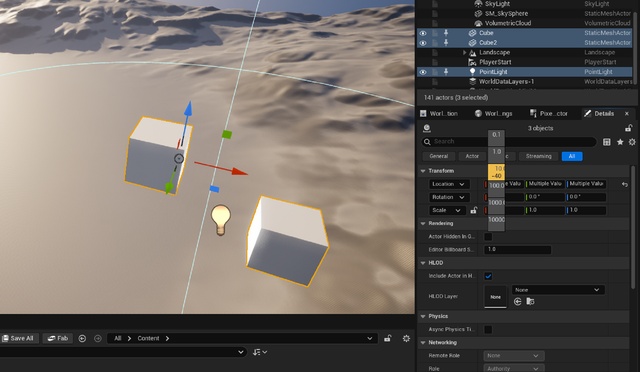
Task: Toggle PointLight visibility eye icon
Action: 423,72
